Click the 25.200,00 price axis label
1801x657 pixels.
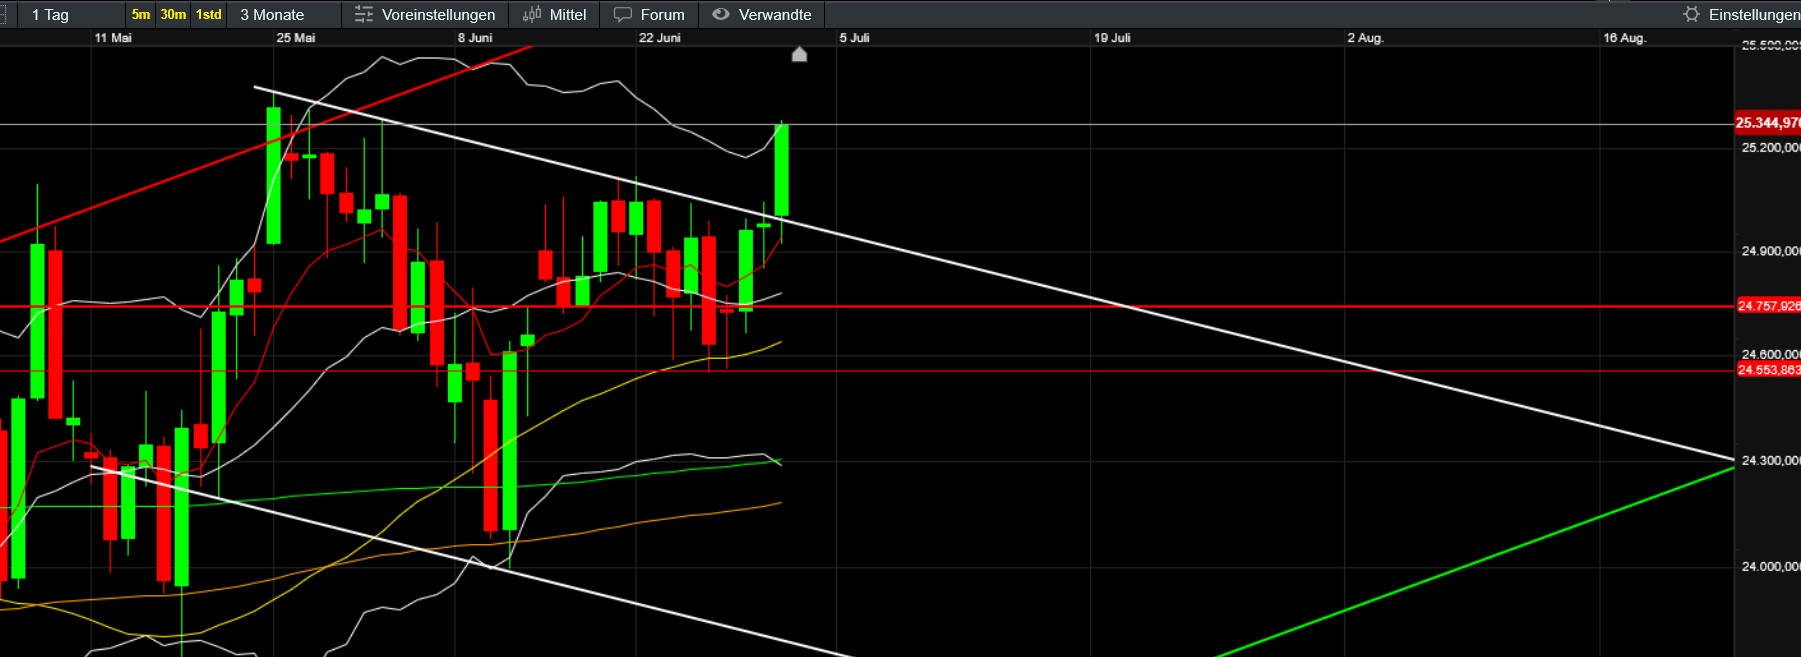click(x=1770, y=147)
